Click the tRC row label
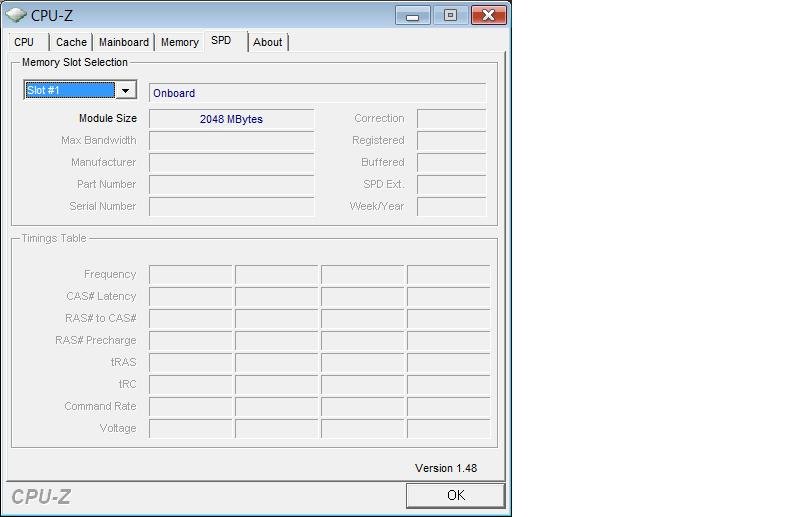Image resolution: width=800 pixels, height=517 pixels. click(128, 384)
